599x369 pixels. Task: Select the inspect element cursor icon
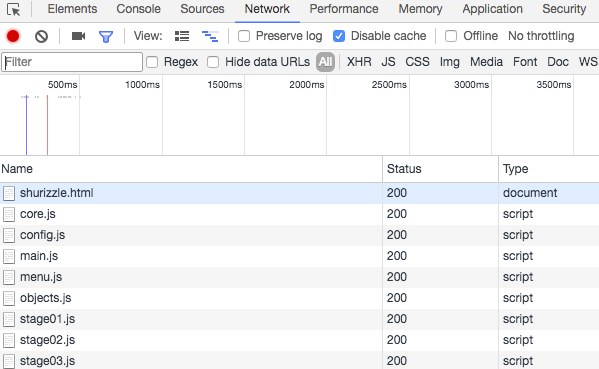coord(14,9)
